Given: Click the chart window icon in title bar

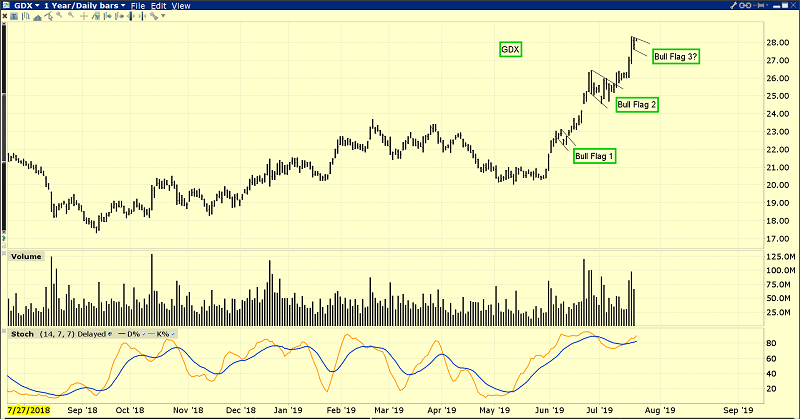Looking at the screenshot, I should click(x=6, y=5).
